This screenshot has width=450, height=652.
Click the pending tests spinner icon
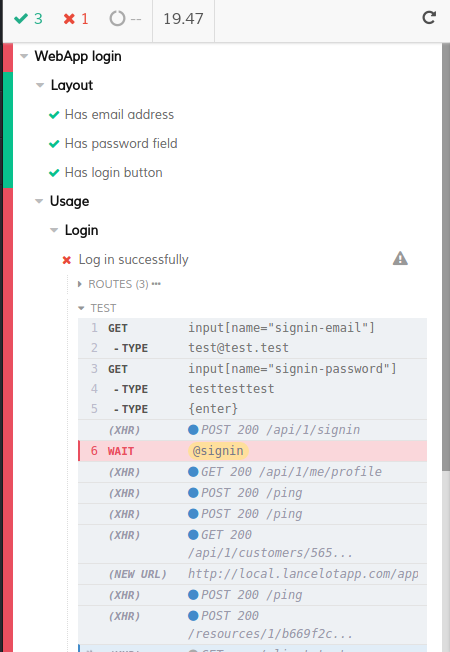click(117, 19)
